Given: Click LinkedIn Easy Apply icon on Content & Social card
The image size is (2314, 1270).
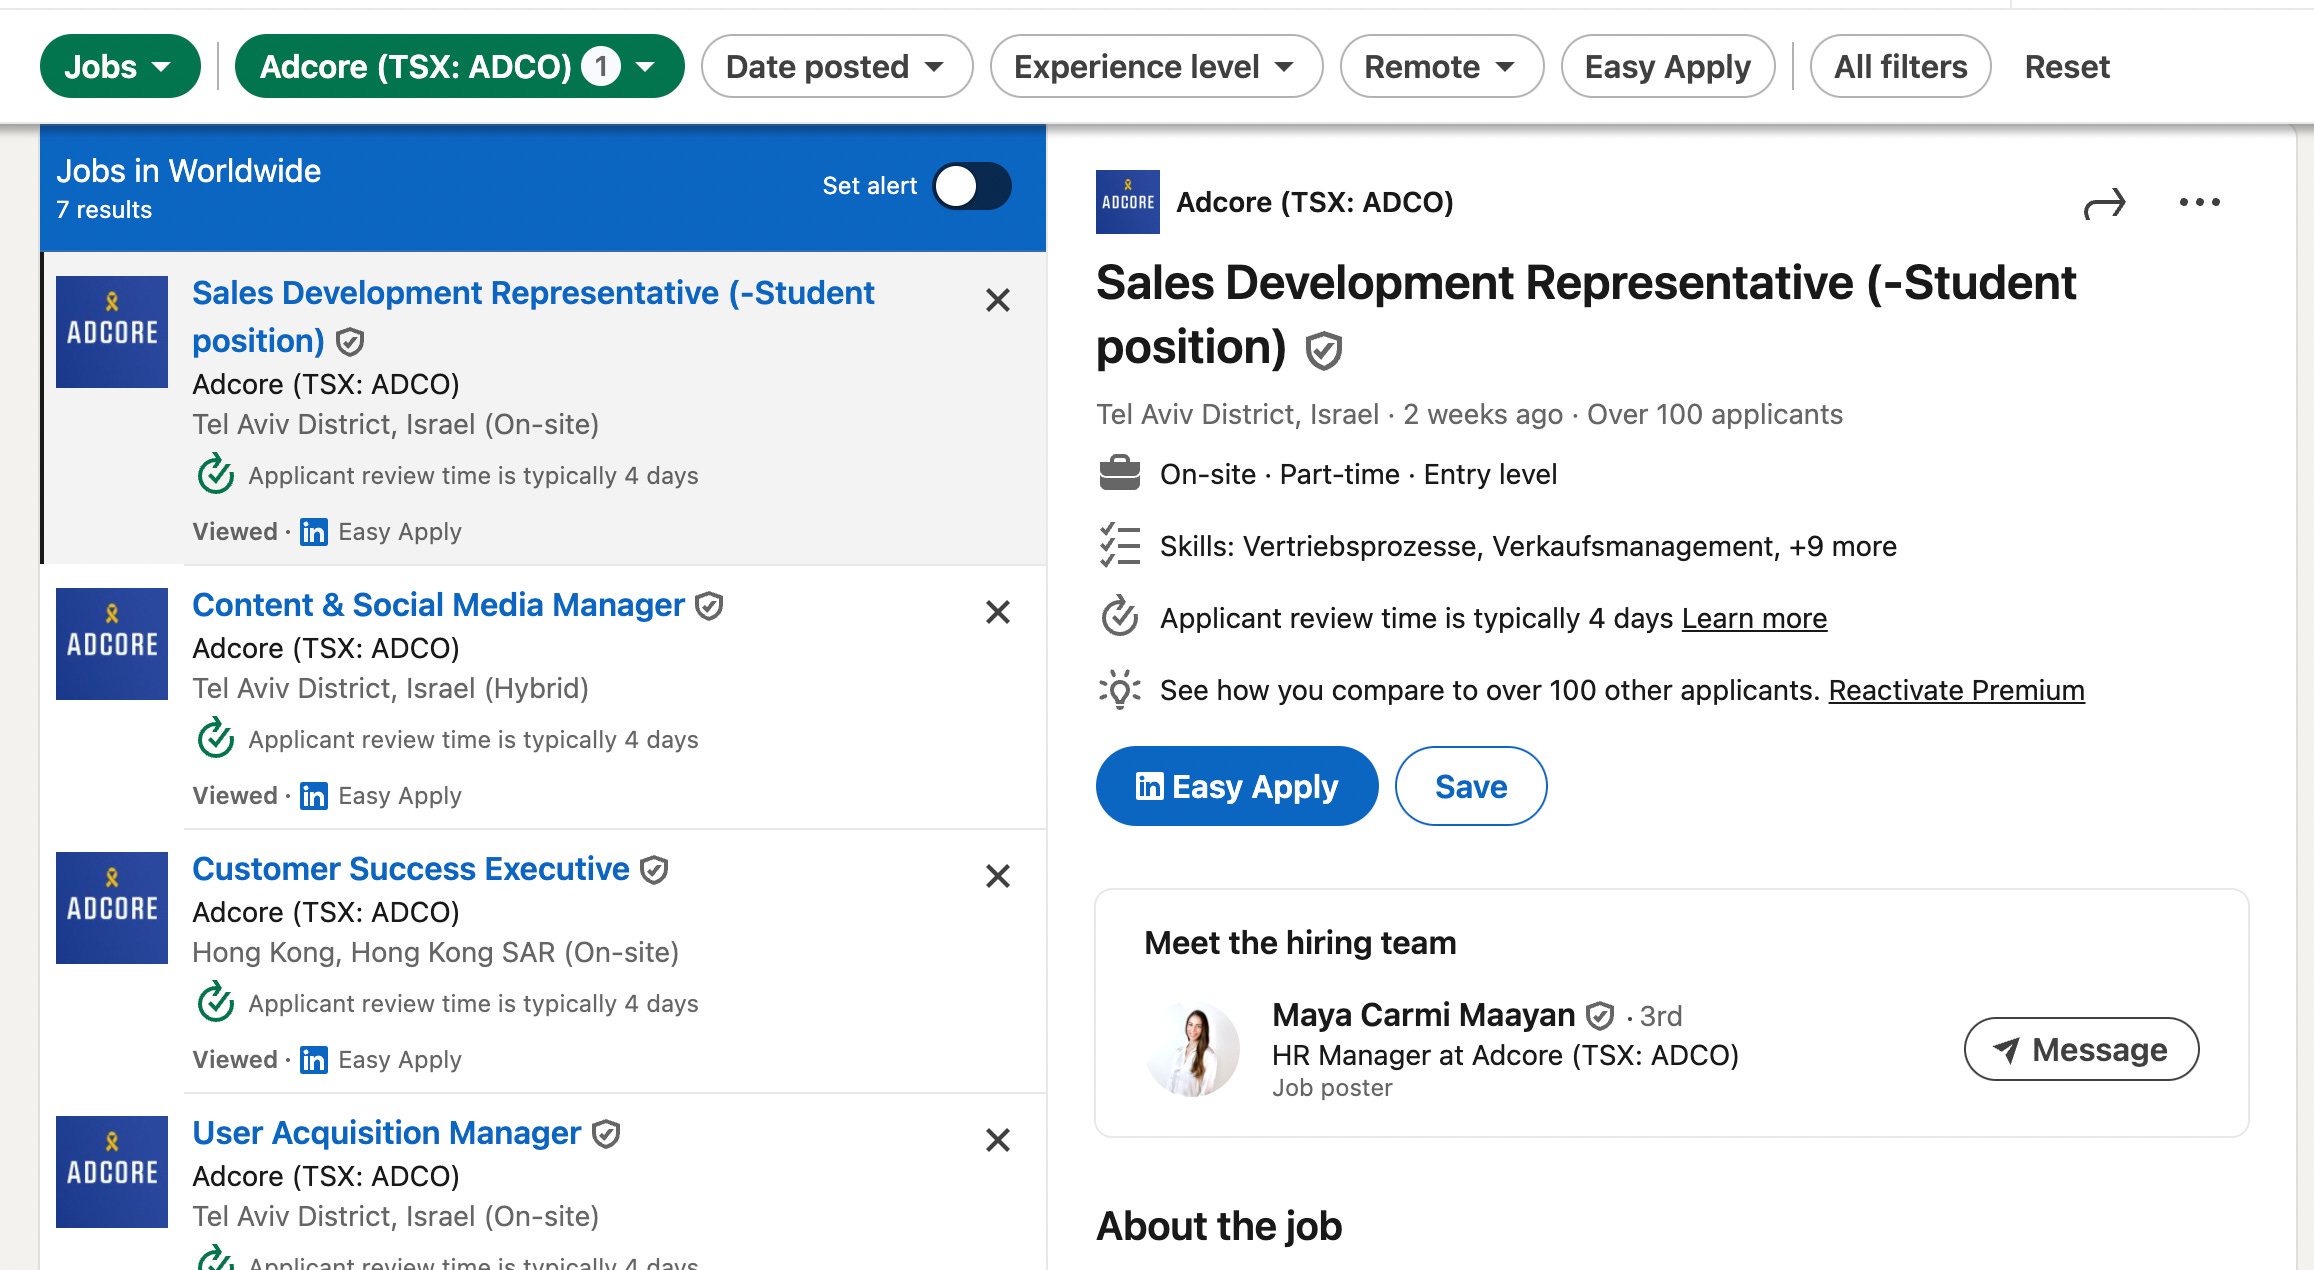Looking at the screenshot, I should tap(314, 796).
